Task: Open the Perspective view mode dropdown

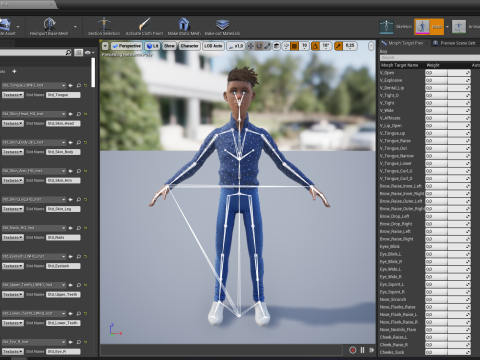Action: pyautogui.click(x=127, y=46)
